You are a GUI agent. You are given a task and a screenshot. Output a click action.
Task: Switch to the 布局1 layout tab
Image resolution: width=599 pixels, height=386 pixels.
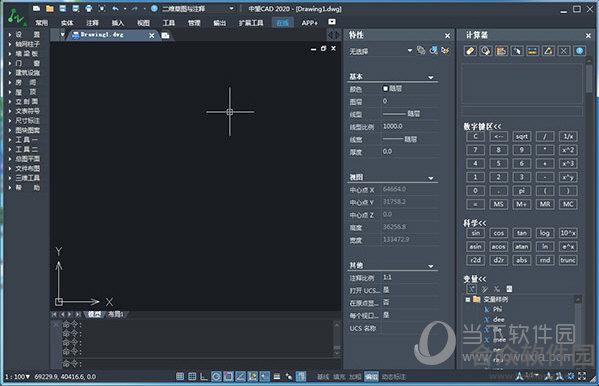(x=115, y=314)
